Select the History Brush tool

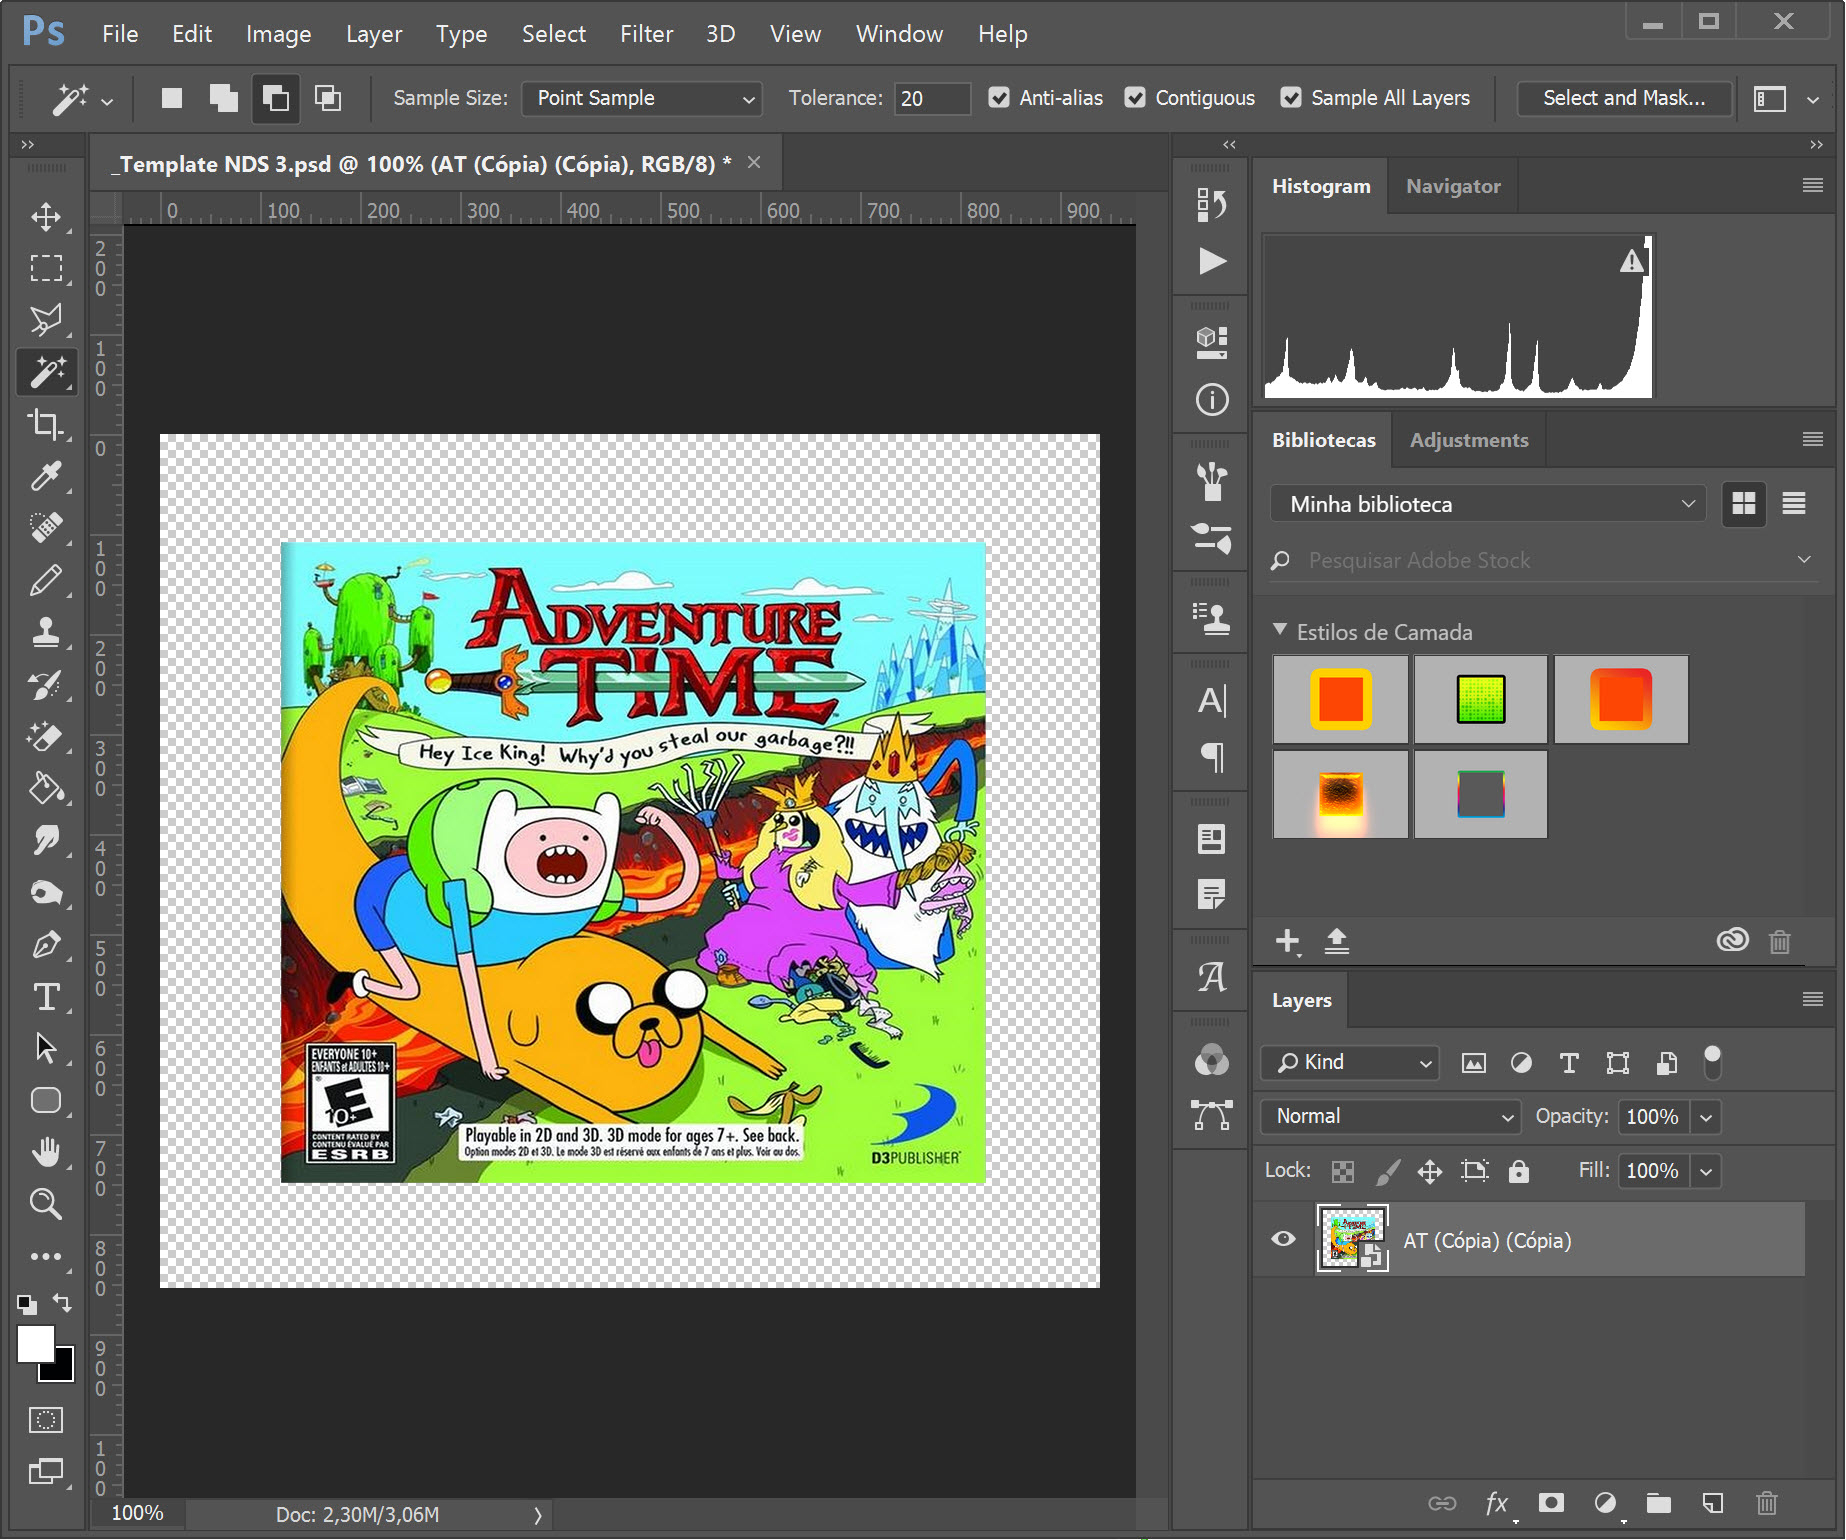[46, 684]
